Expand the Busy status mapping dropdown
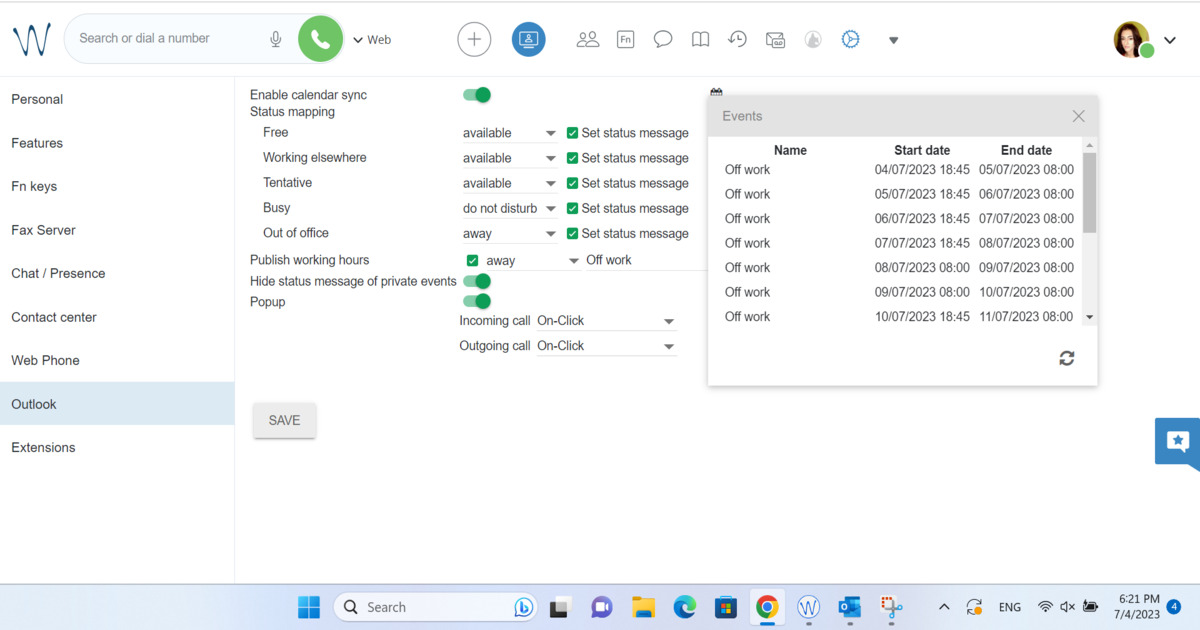 [x=509, y=209]
